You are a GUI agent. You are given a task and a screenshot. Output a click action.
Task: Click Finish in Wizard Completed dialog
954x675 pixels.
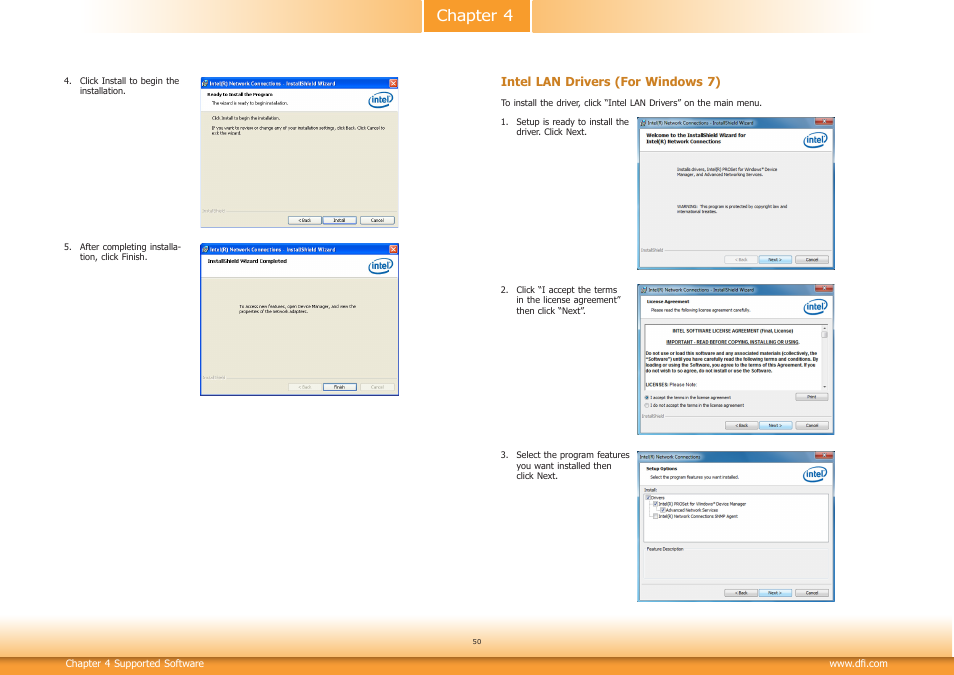pos(339,387)
